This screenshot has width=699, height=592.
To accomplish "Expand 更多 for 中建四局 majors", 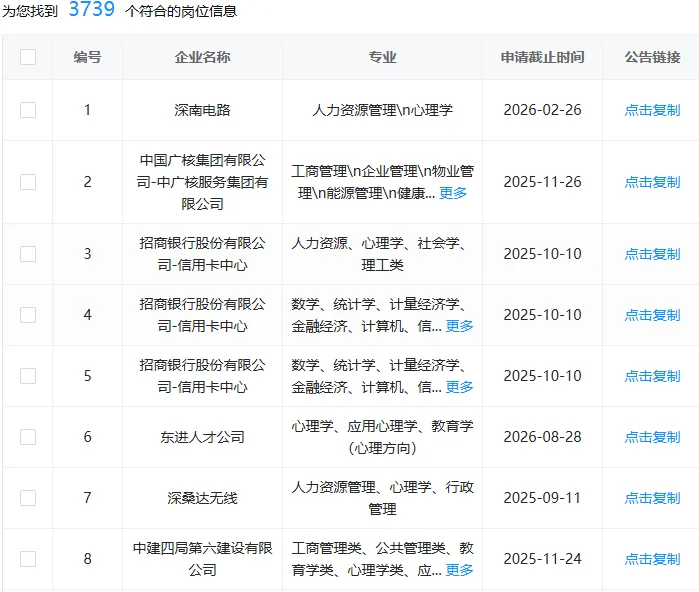I will [x=459, y=570].
